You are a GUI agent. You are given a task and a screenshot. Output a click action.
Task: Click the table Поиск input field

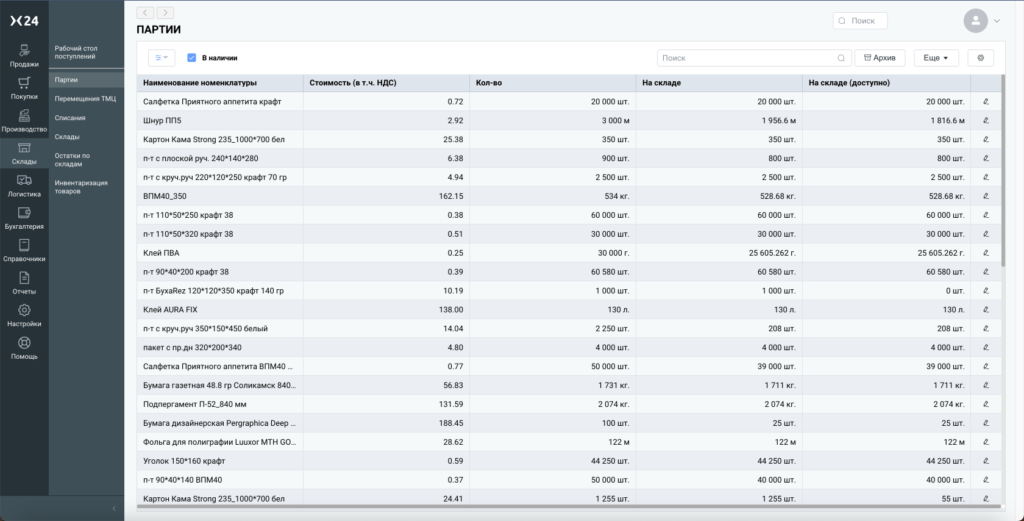[x=747, y=58]
